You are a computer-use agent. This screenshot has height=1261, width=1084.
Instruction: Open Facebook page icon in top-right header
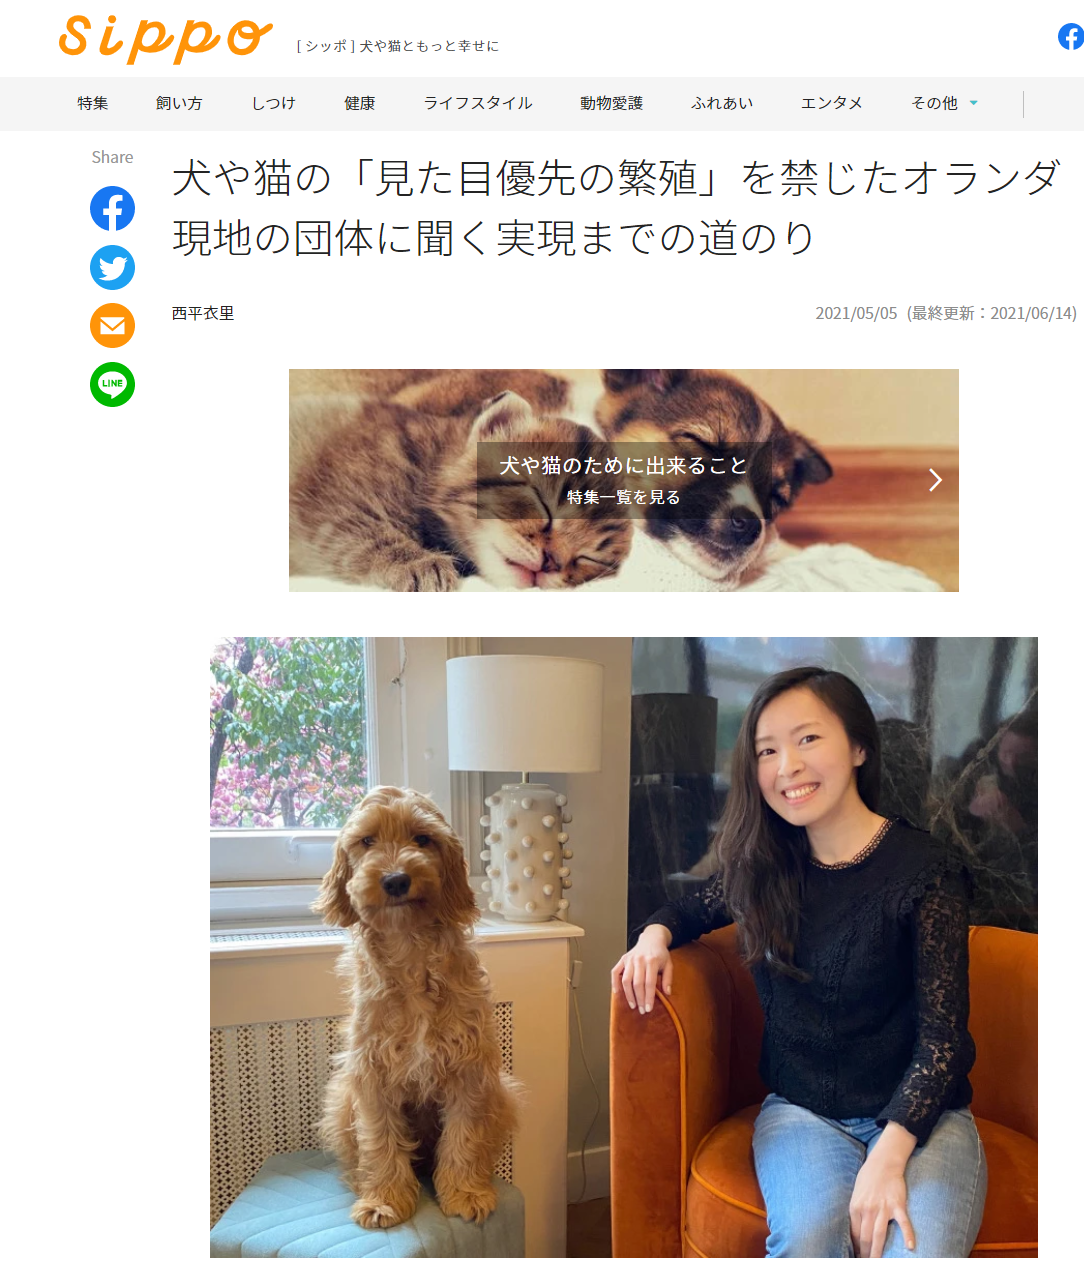click(1071, 37)
